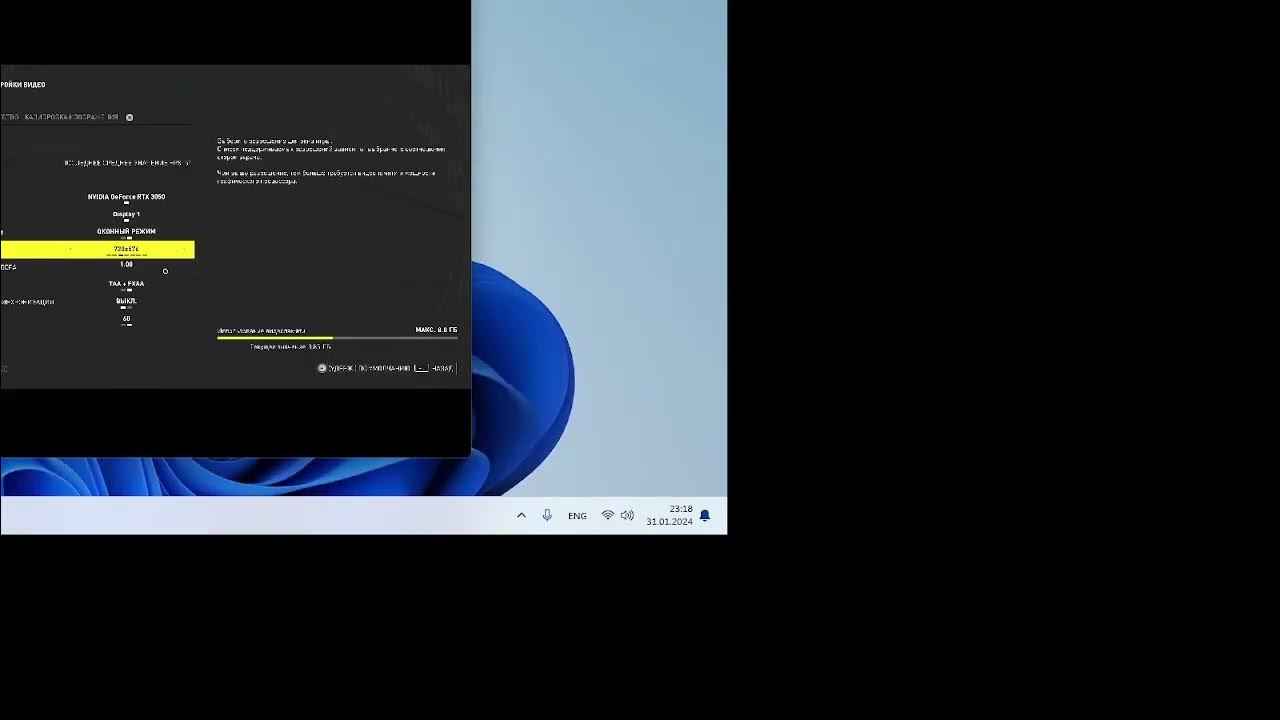Select the NVIDIA GeForce RTX 3050 option

coord(126,197)
